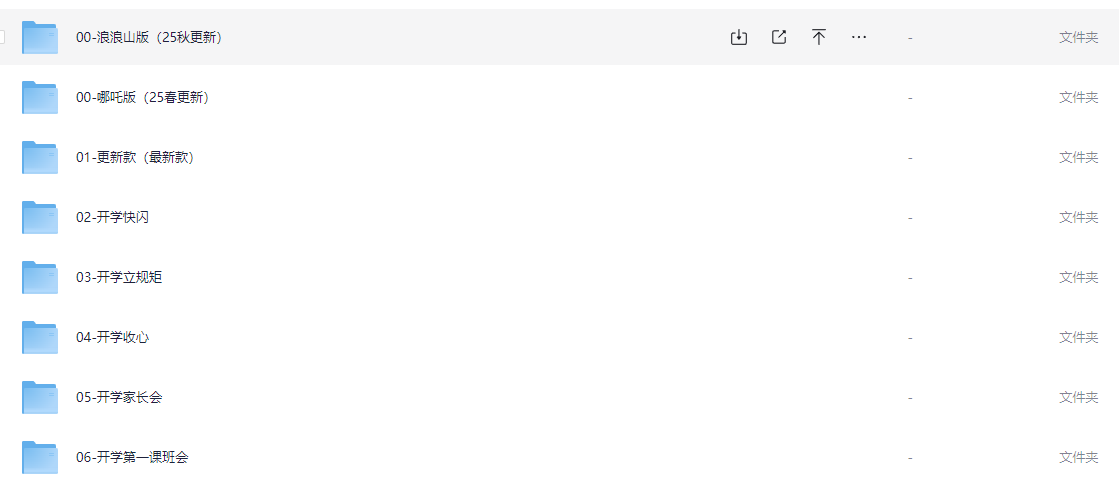Select the 03-开学立规矩 row's 文件夹 type cell

tap(1078, 277)
